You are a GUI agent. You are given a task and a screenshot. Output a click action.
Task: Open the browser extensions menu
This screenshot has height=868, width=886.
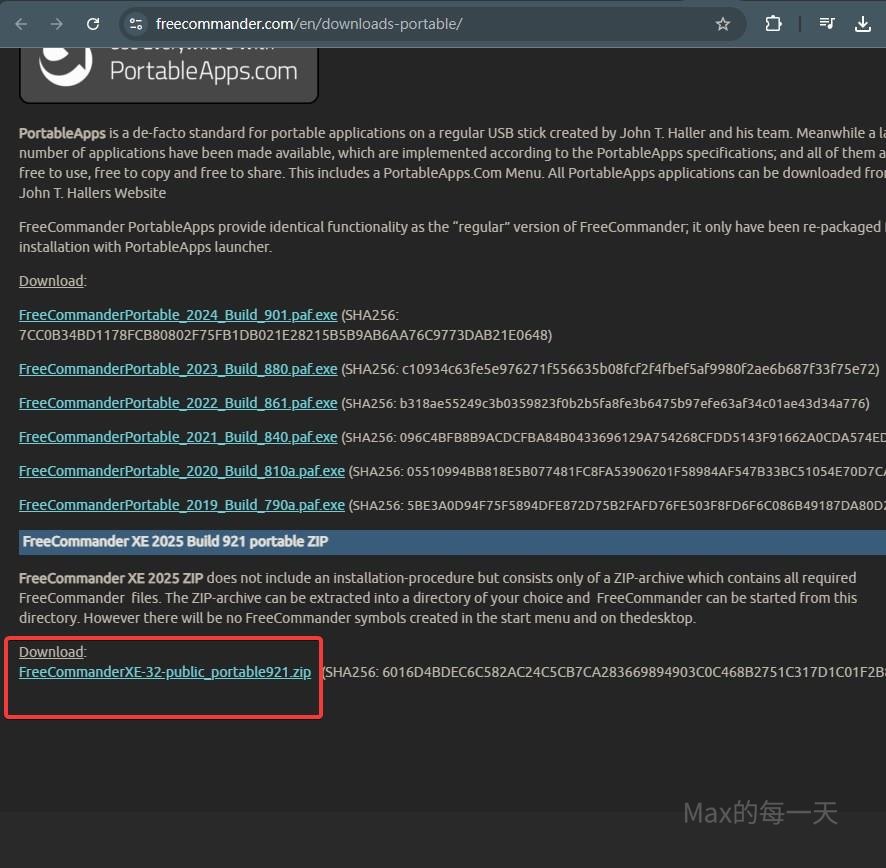click(773, 24)
